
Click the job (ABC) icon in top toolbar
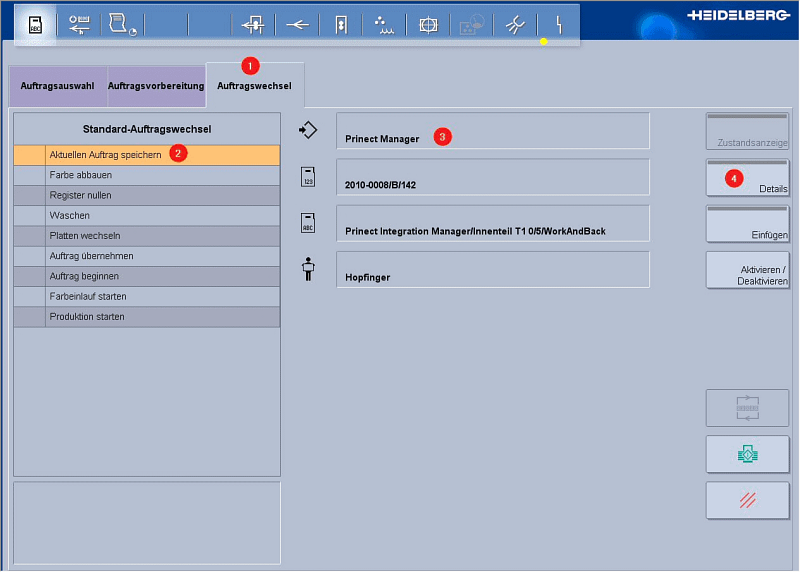(x=34, y=25)
